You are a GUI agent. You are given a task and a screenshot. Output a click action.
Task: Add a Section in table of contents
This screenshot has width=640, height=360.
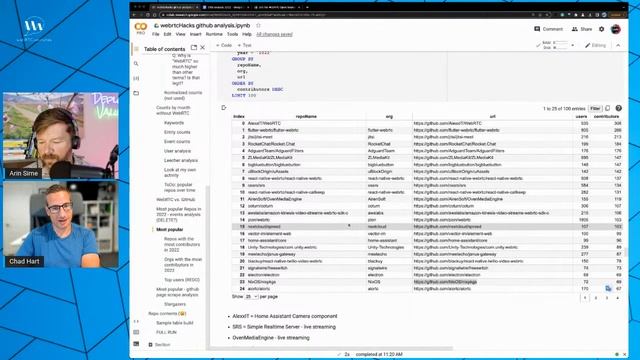(x=159, y=344)
